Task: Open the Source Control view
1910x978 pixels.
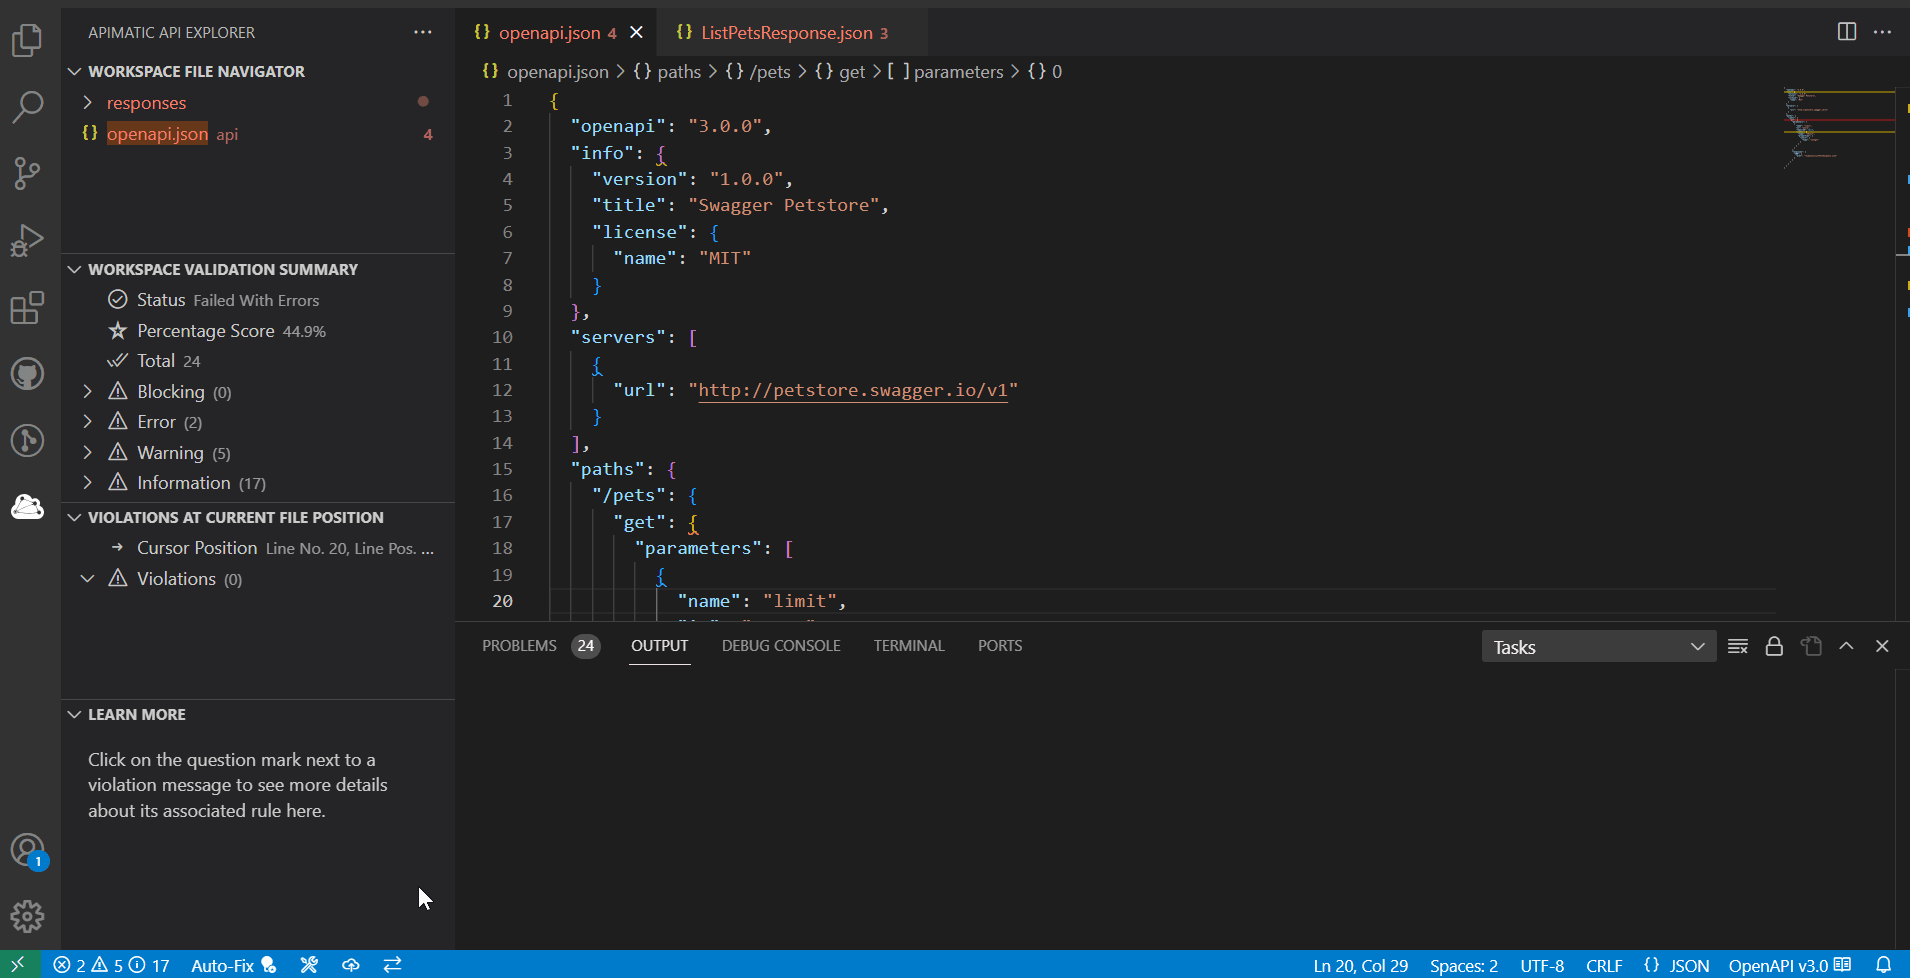Action: coord(27,173)
